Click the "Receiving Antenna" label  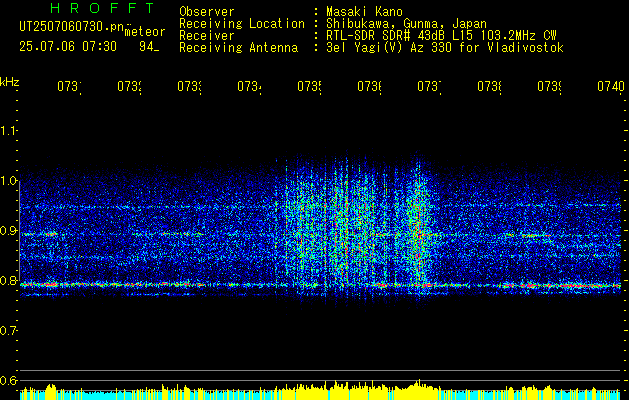point(239,48)
